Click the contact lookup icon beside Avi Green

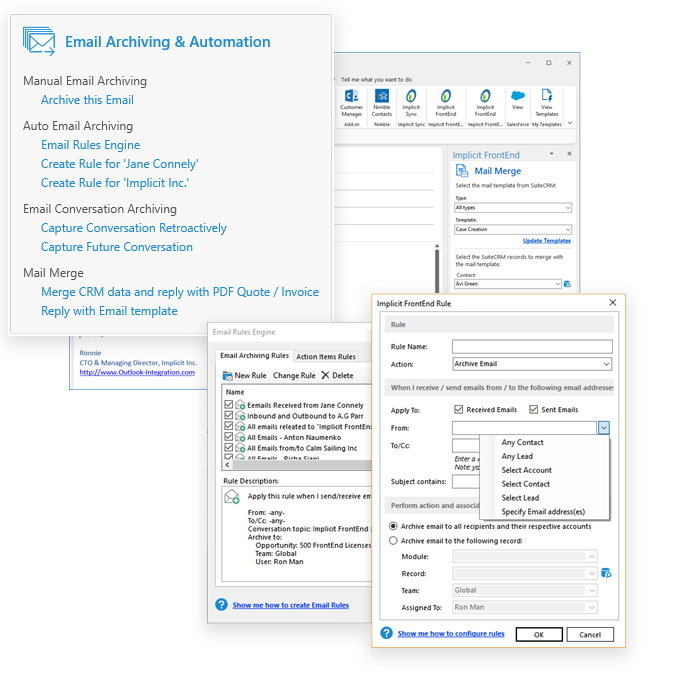pyautogui.click(x=568, y=284)
